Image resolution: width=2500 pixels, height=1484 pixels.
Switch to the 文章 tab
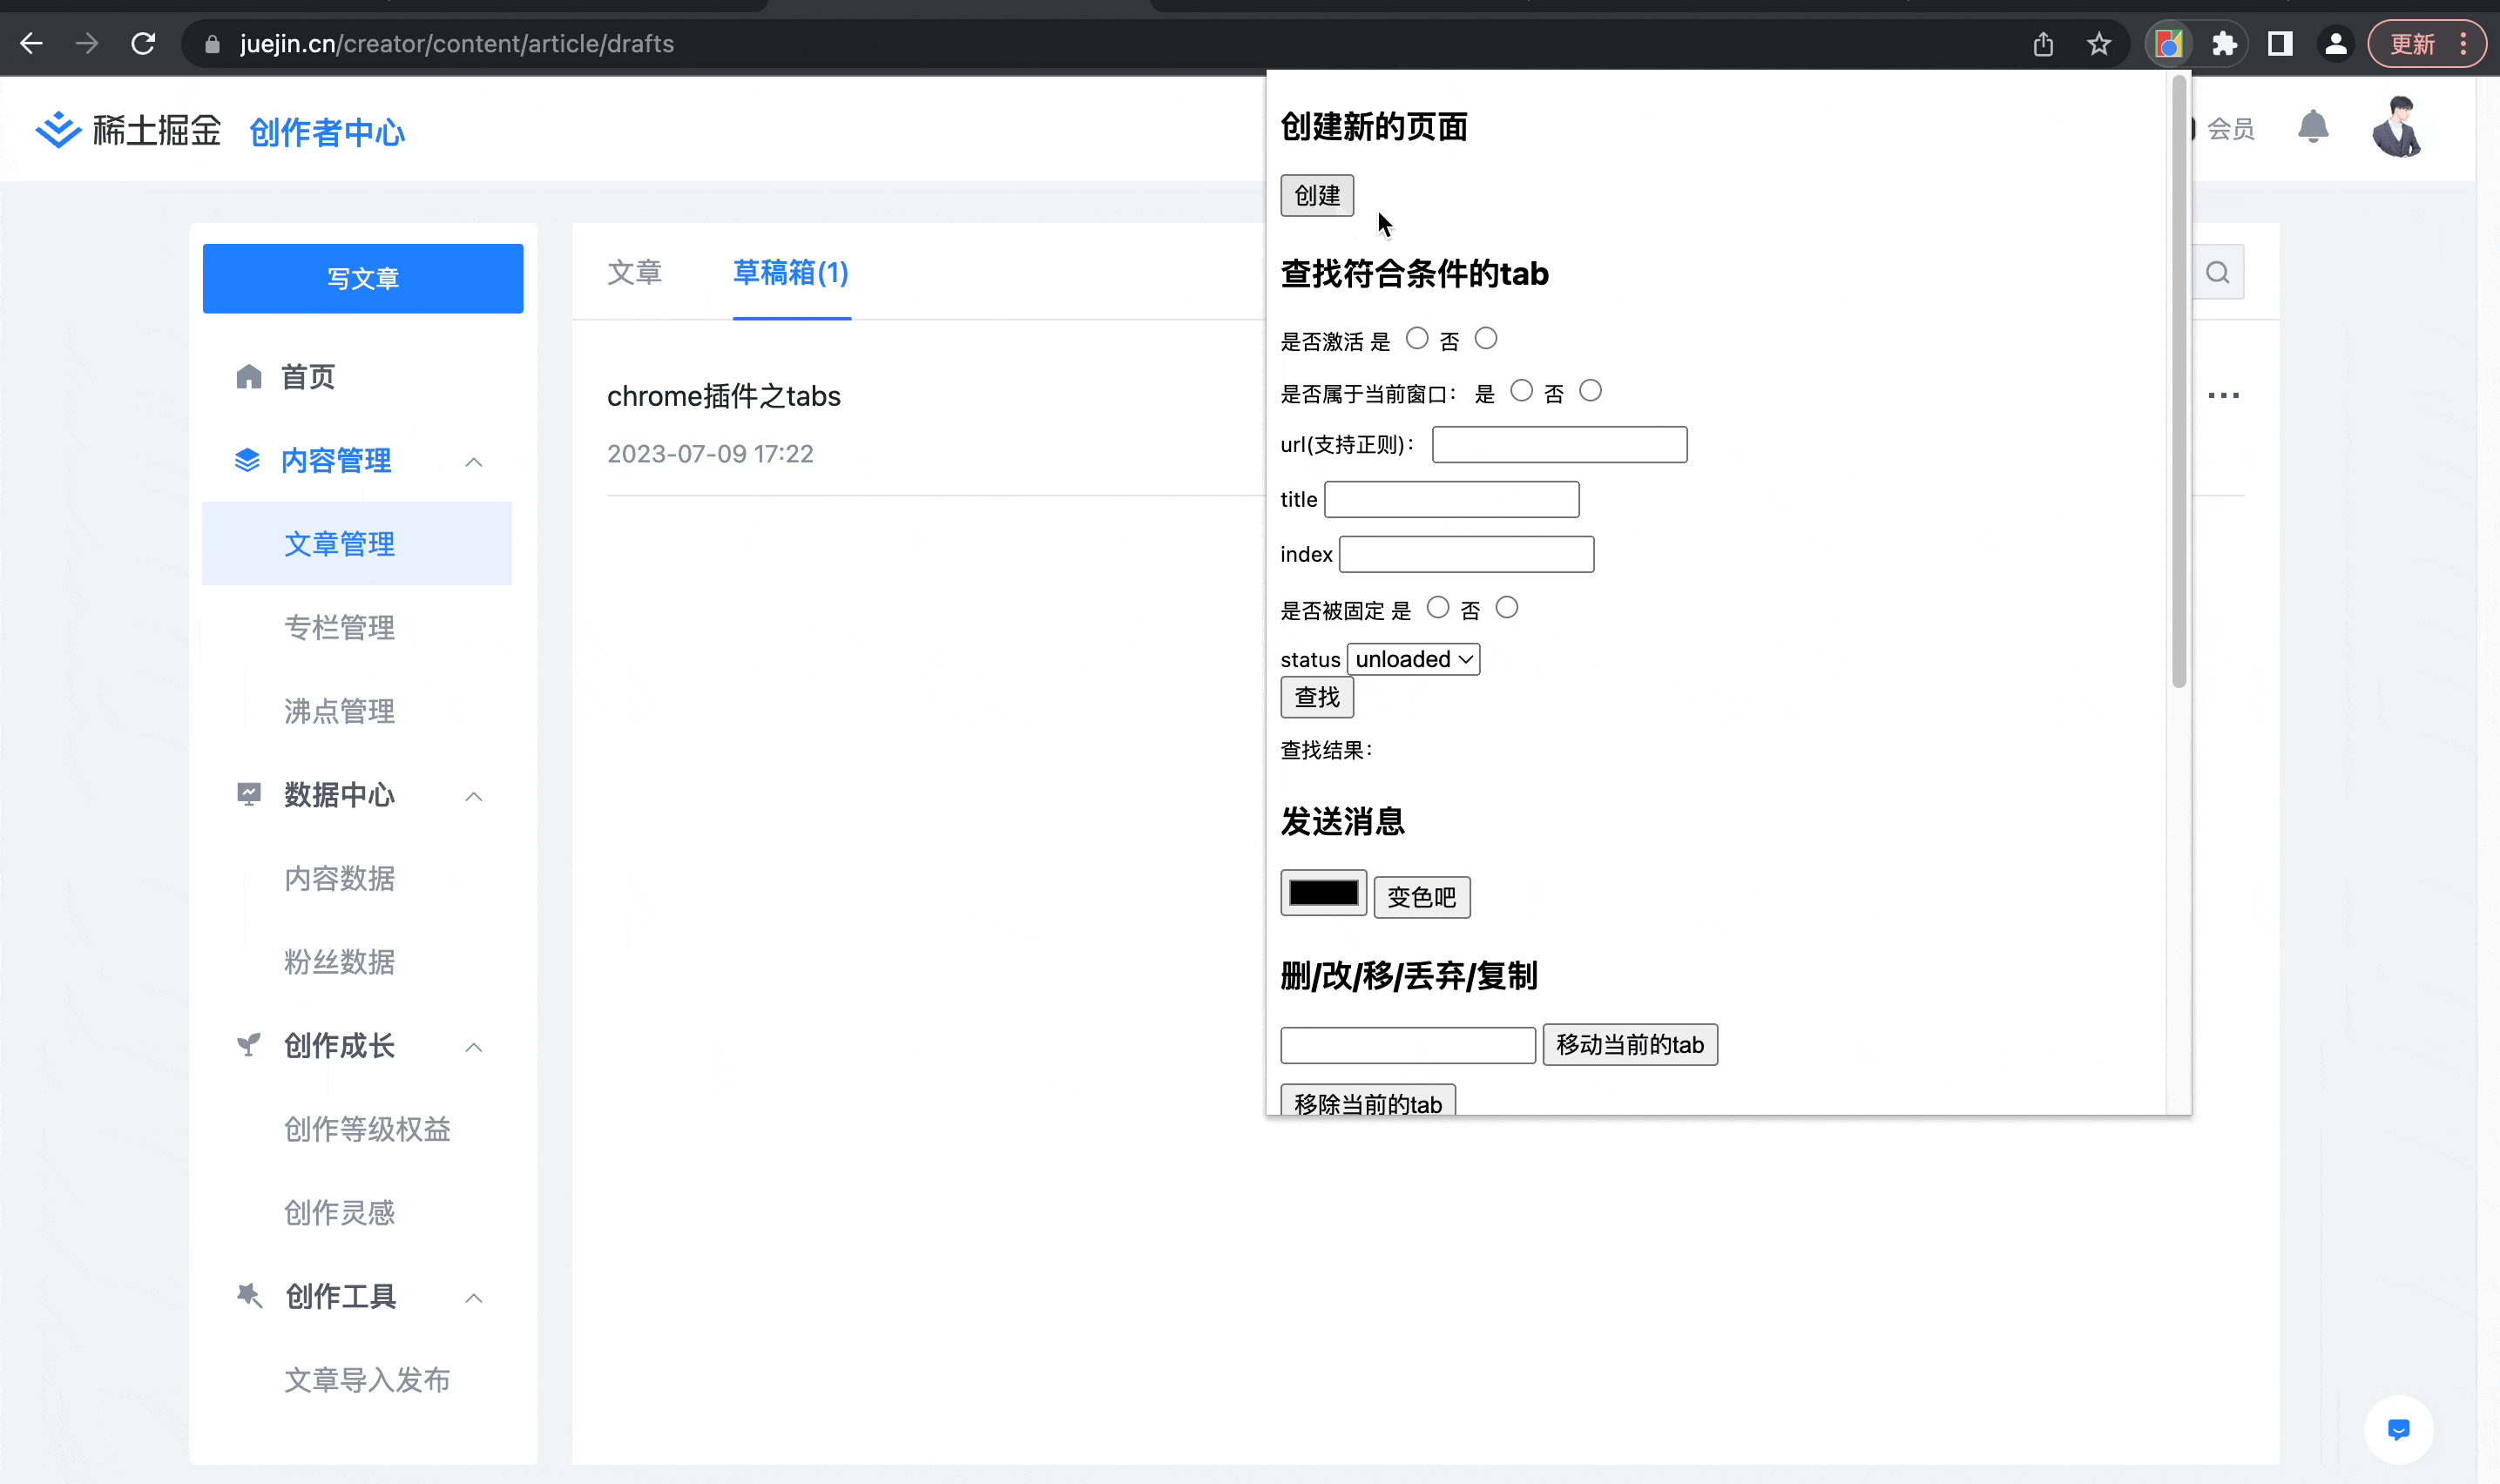click(x=634, y=272)
